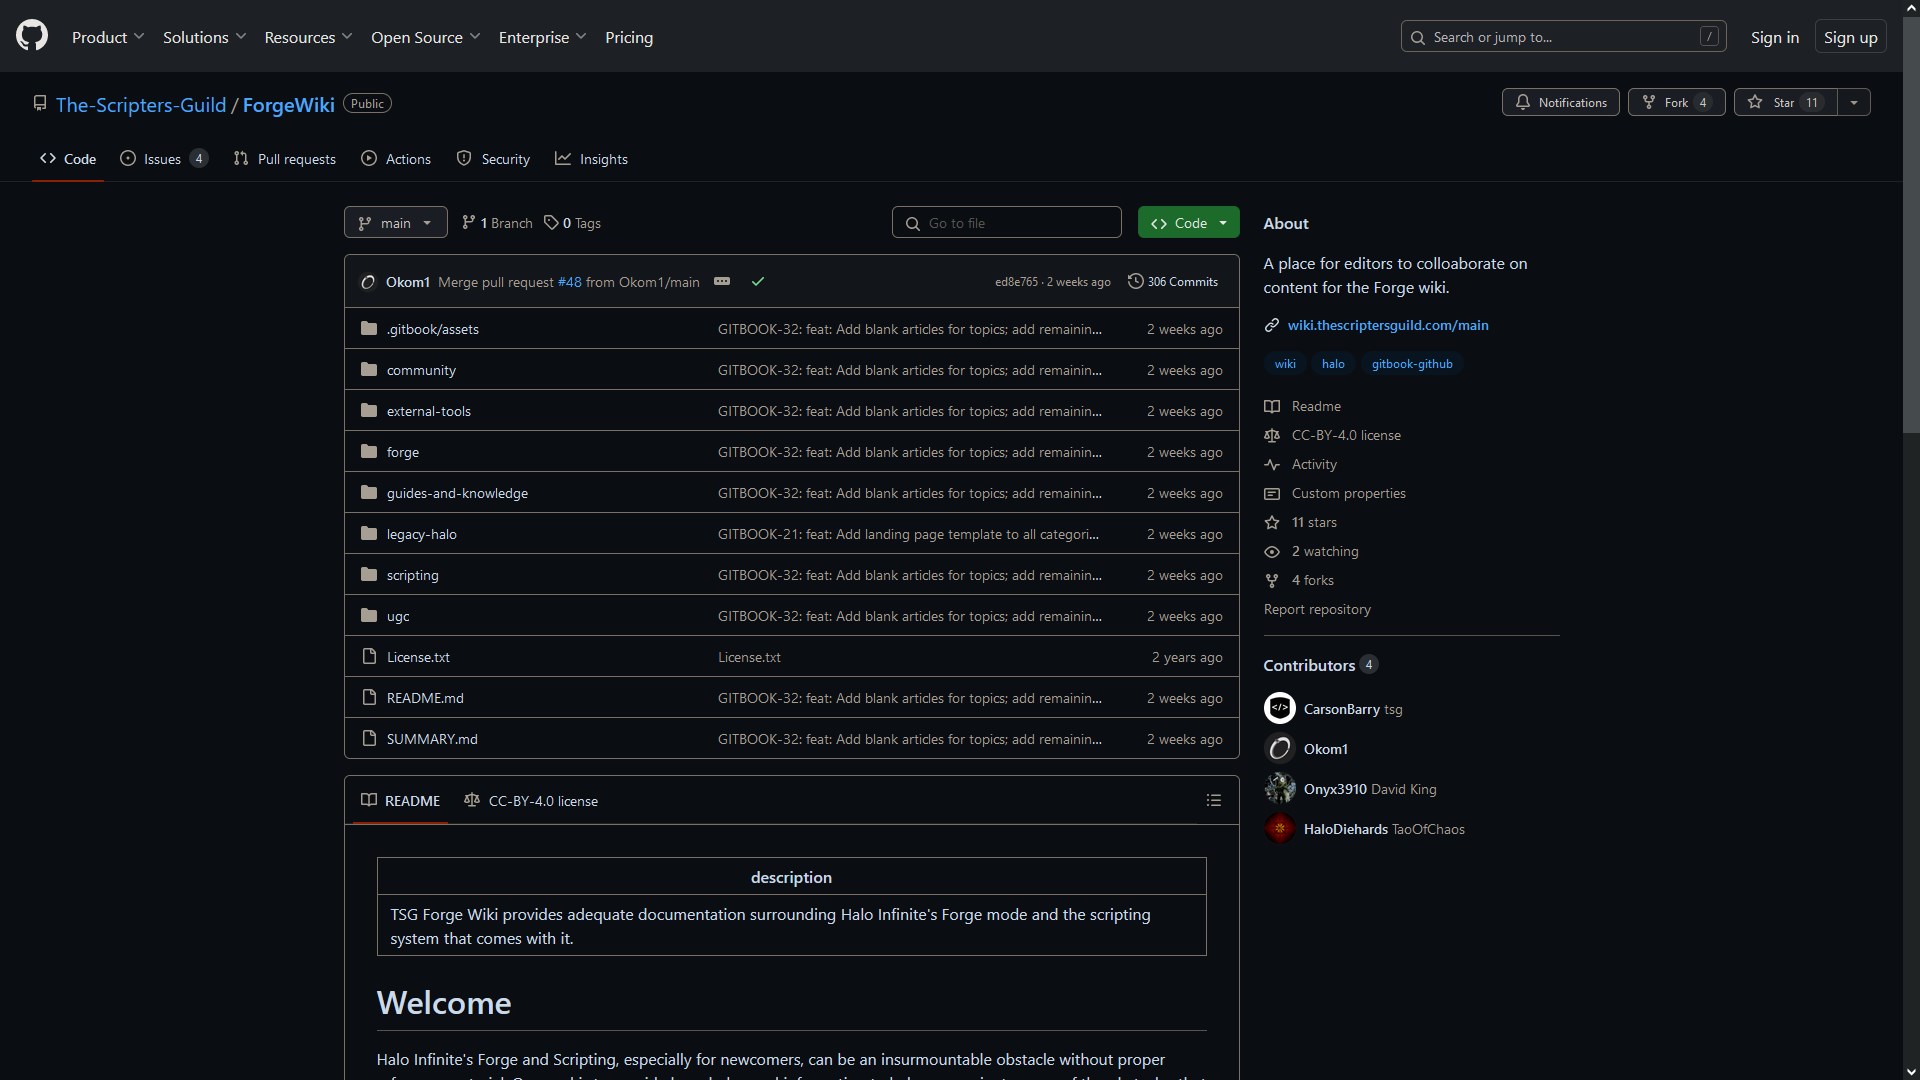Open README outline menu icon
This screenshot has width=1920, height=1080.
1213,800
